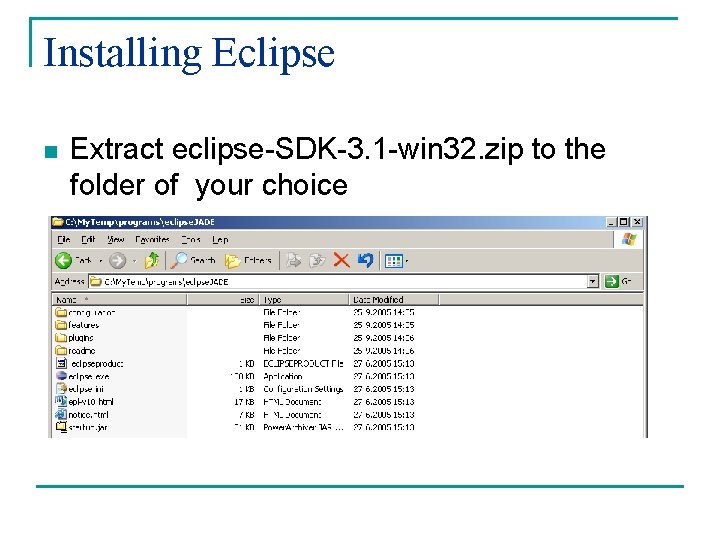
Task: Open the View menu
Action: (116, 240)
